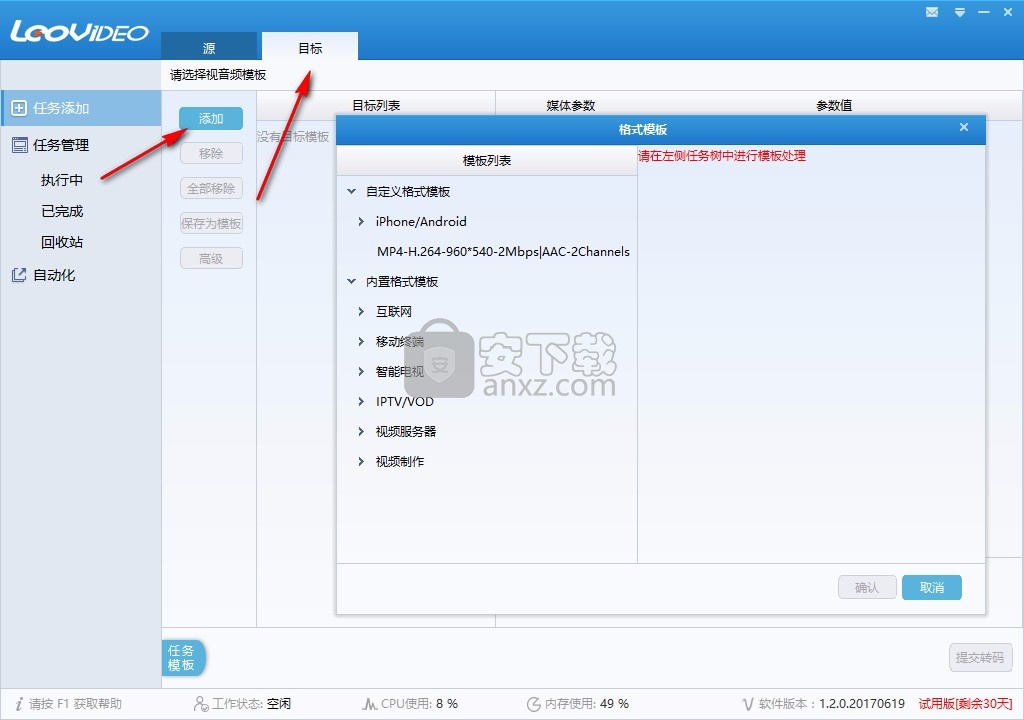1024x720 pixels.
Task: Select the 视频制作 tree label
Action: 400,462
